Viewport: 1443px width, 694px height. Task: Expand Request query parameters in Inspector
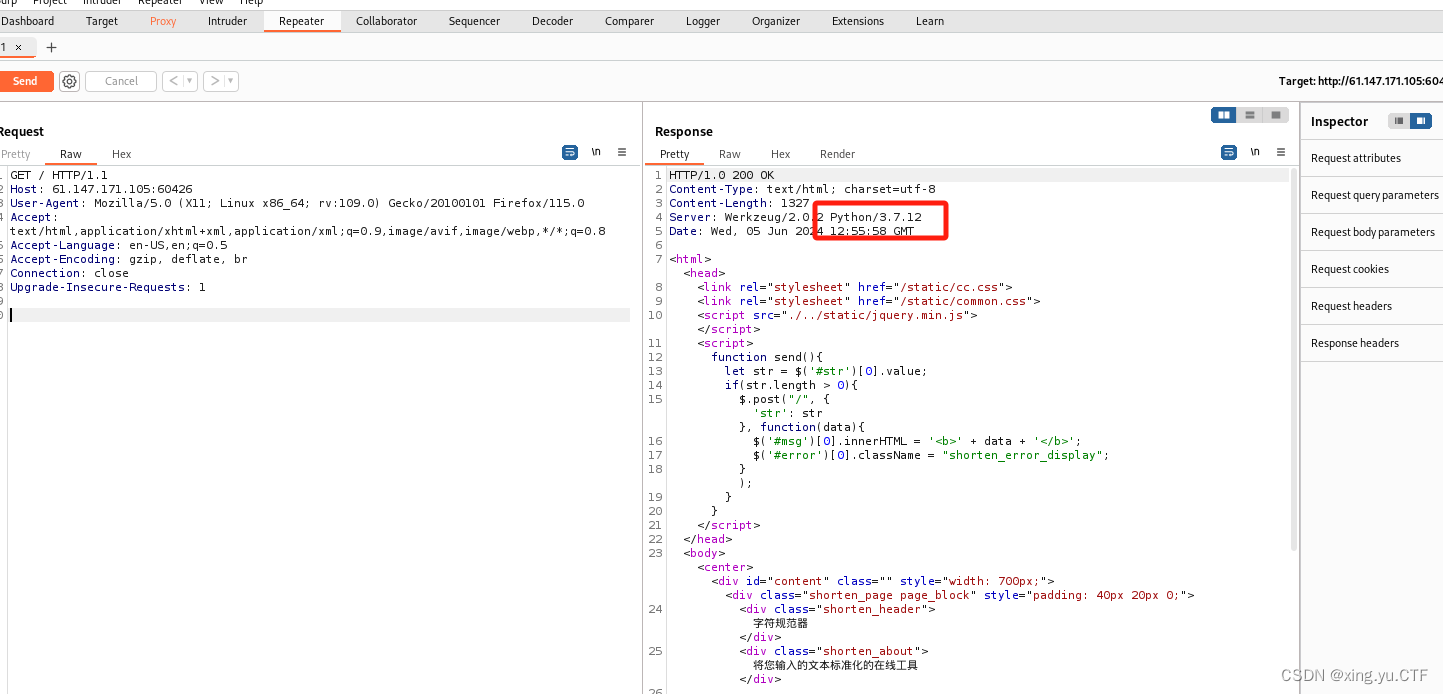1371,195
